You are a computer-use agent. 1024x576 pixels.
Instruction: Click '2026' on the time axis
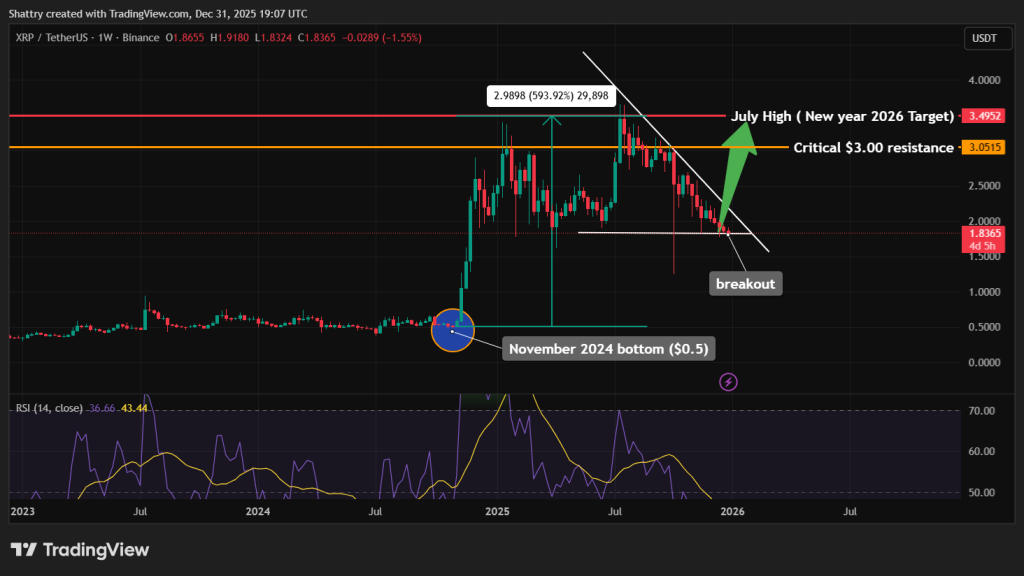click(732, 511)
